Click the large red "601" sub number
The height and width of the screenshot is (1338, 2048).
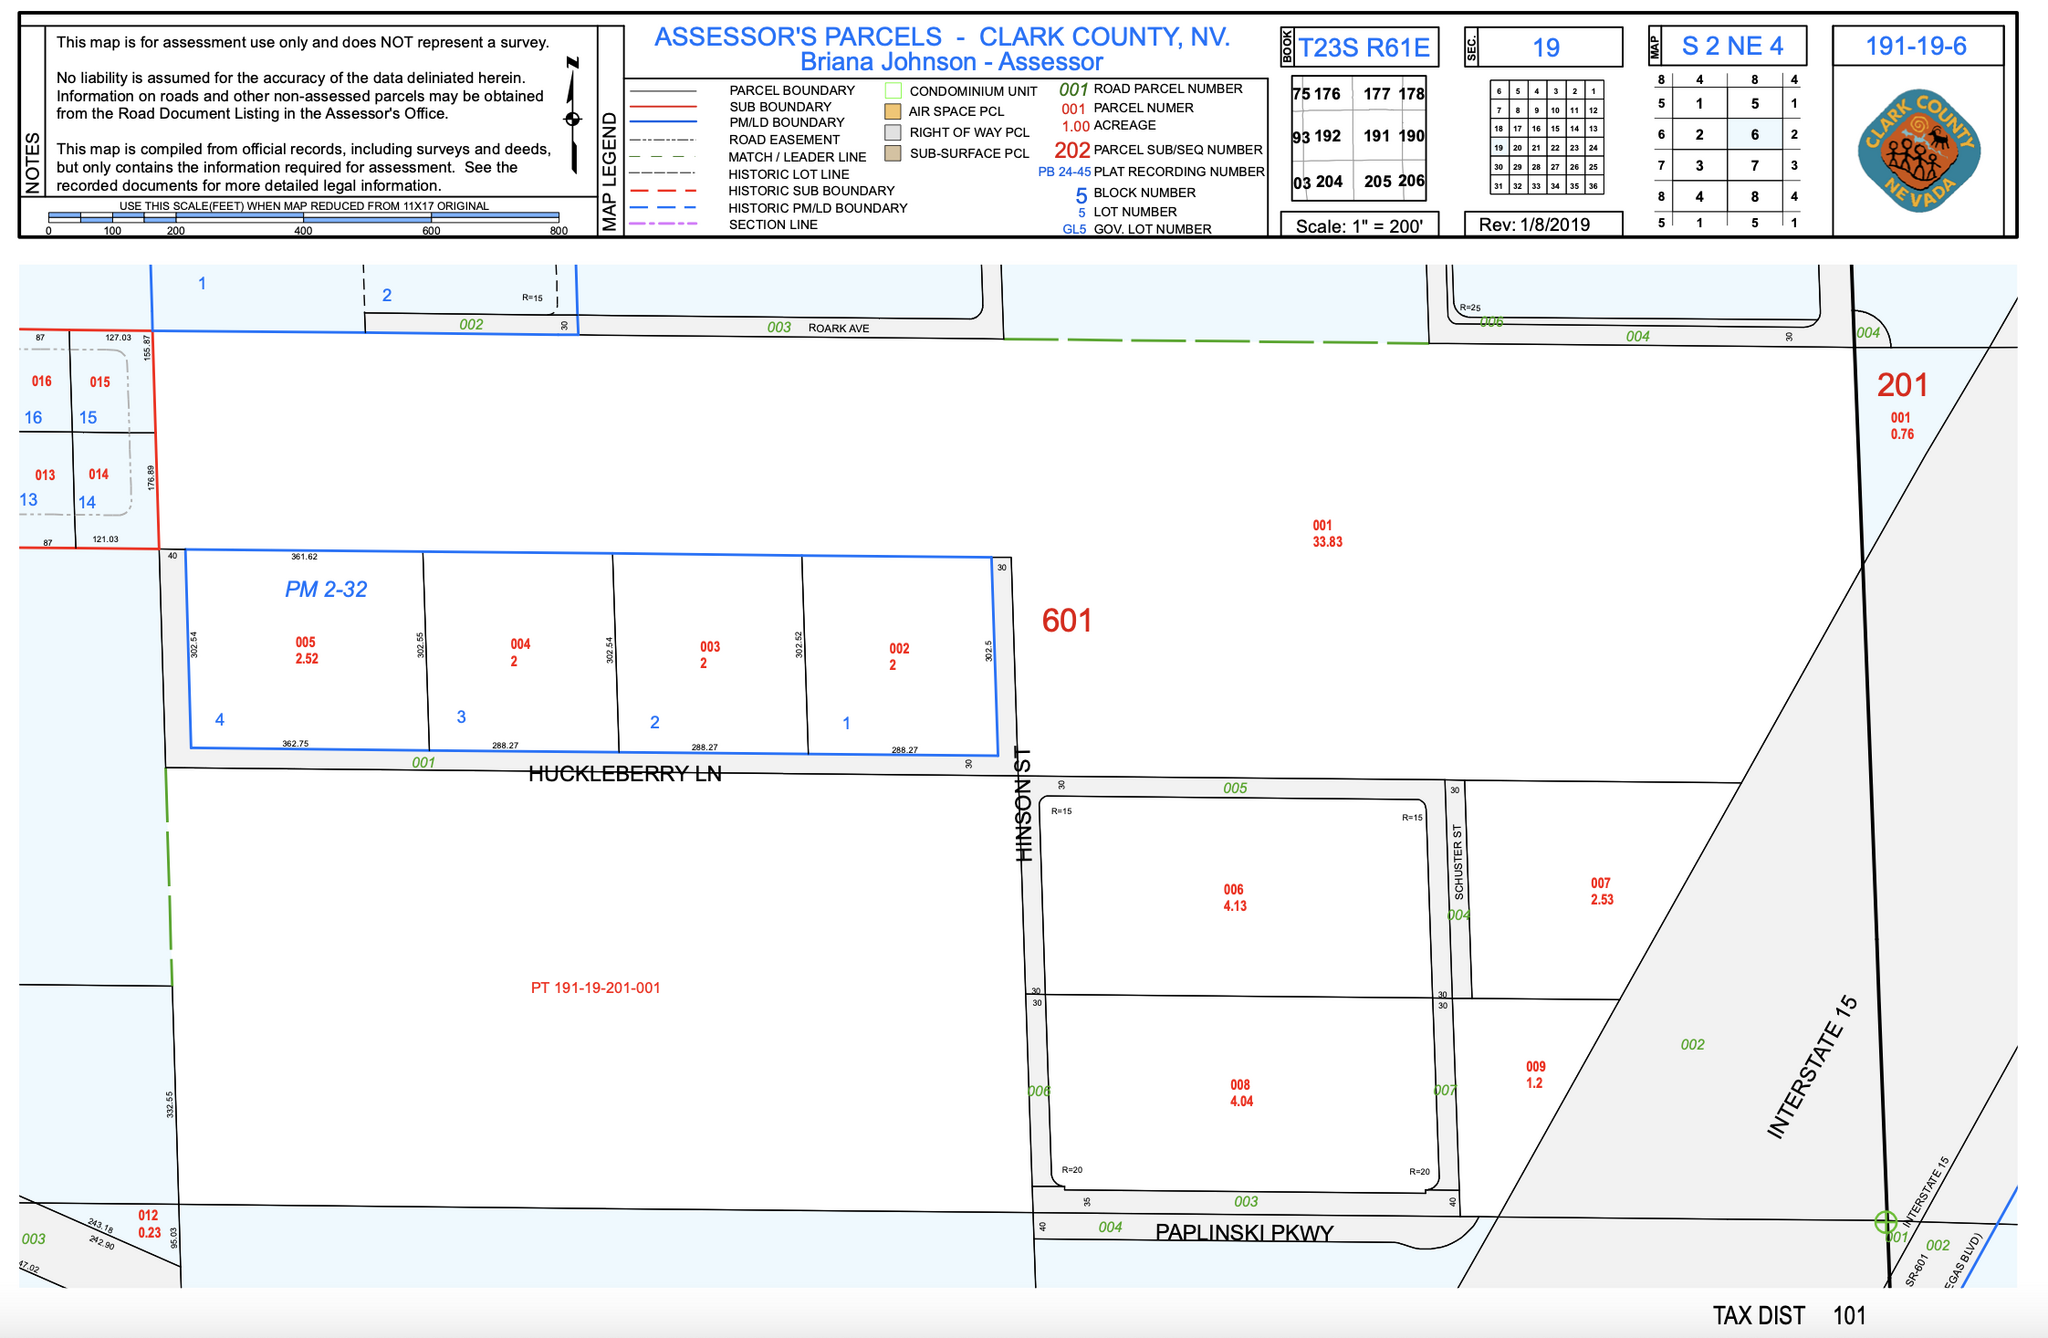[x=1067, y=621]
